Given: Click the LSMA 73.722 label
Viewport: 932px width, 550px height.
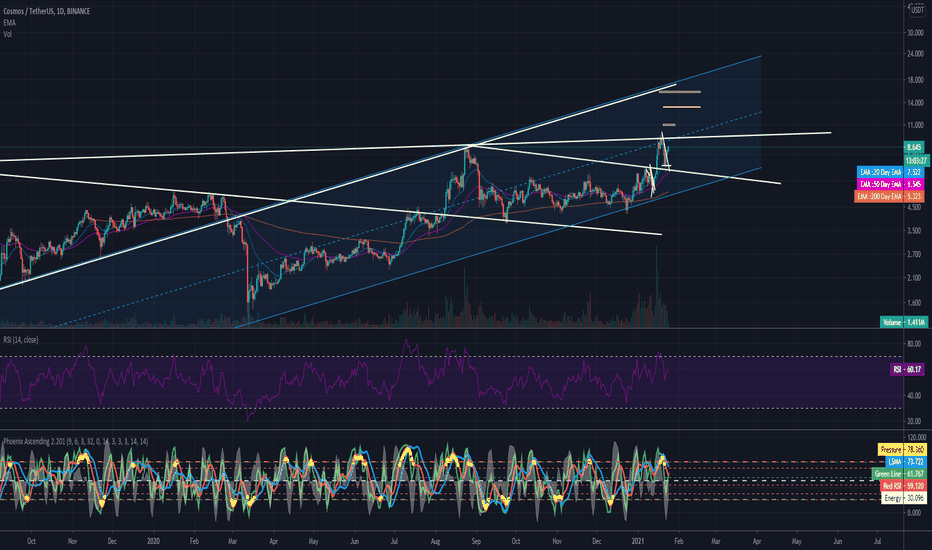Looking at the screenshot, I should (x=905, y=462).
